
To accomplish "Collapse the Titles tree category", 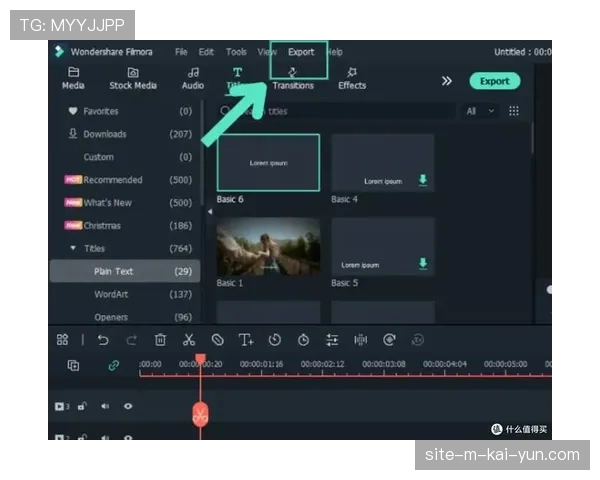I will [73, 248].
